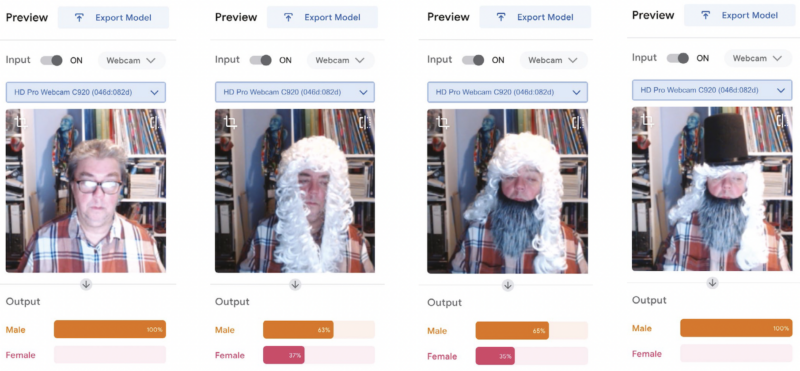This screenshot has width=800, height=371.
Task: Open Webcam source dropdown in Male 63% panel
Action: [x=340, y=60]
